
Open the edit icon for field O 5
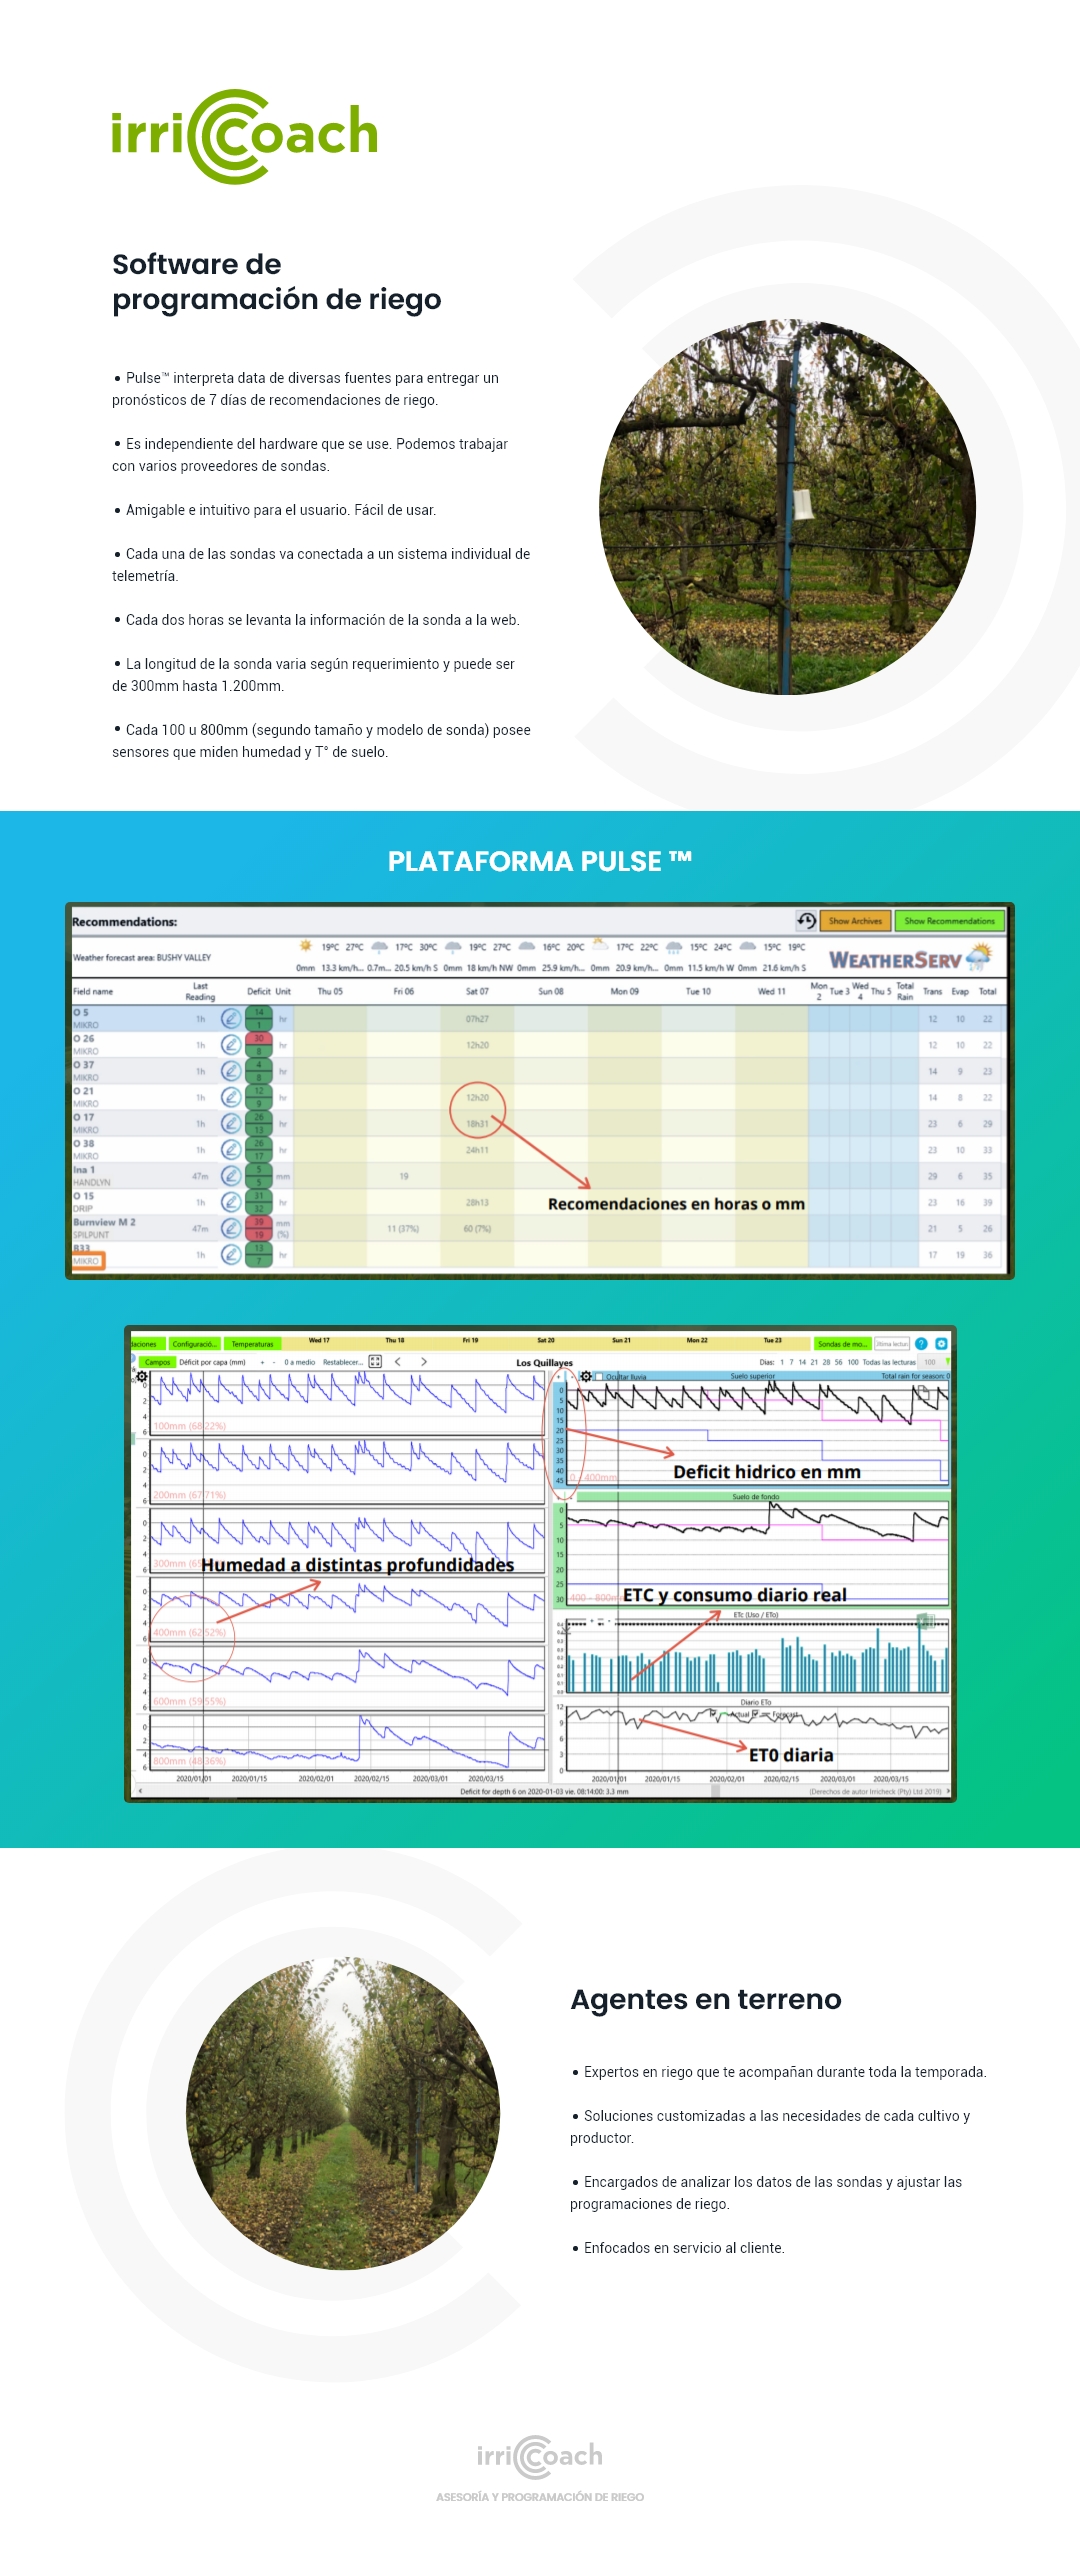(231, 1019)
